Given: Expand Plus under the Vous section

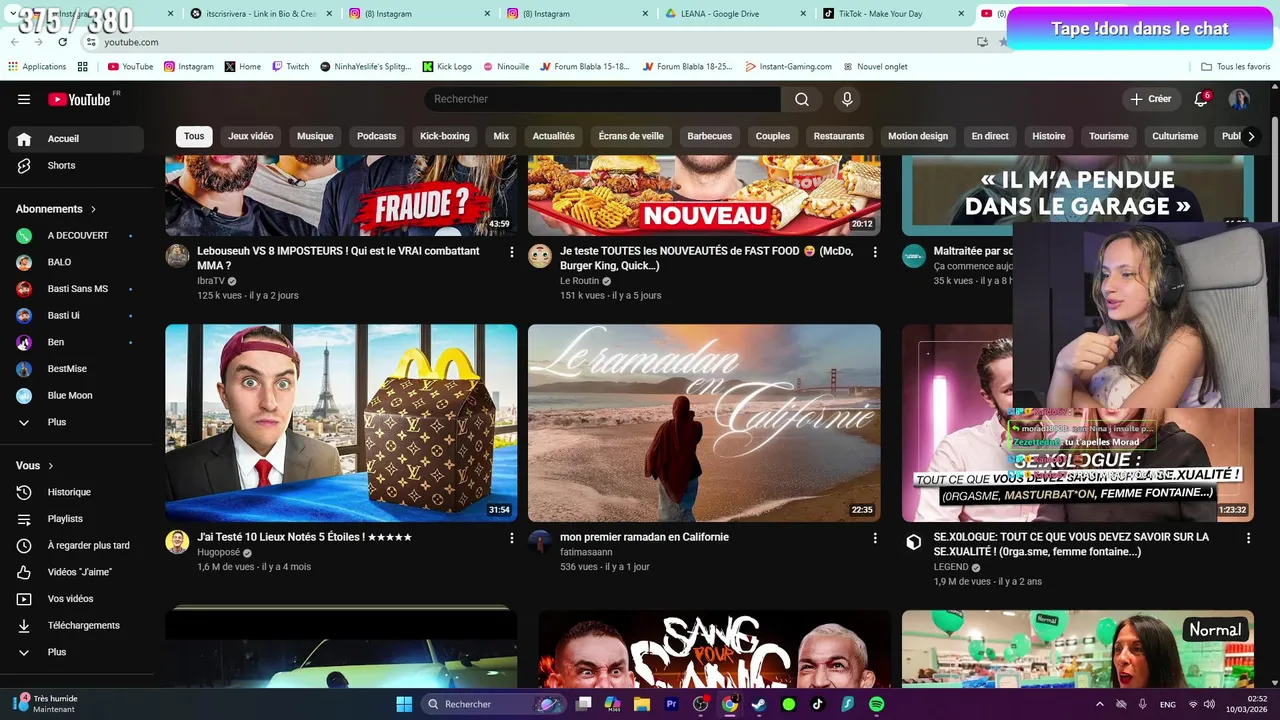Looking at the screenshot, I should 76,652.
